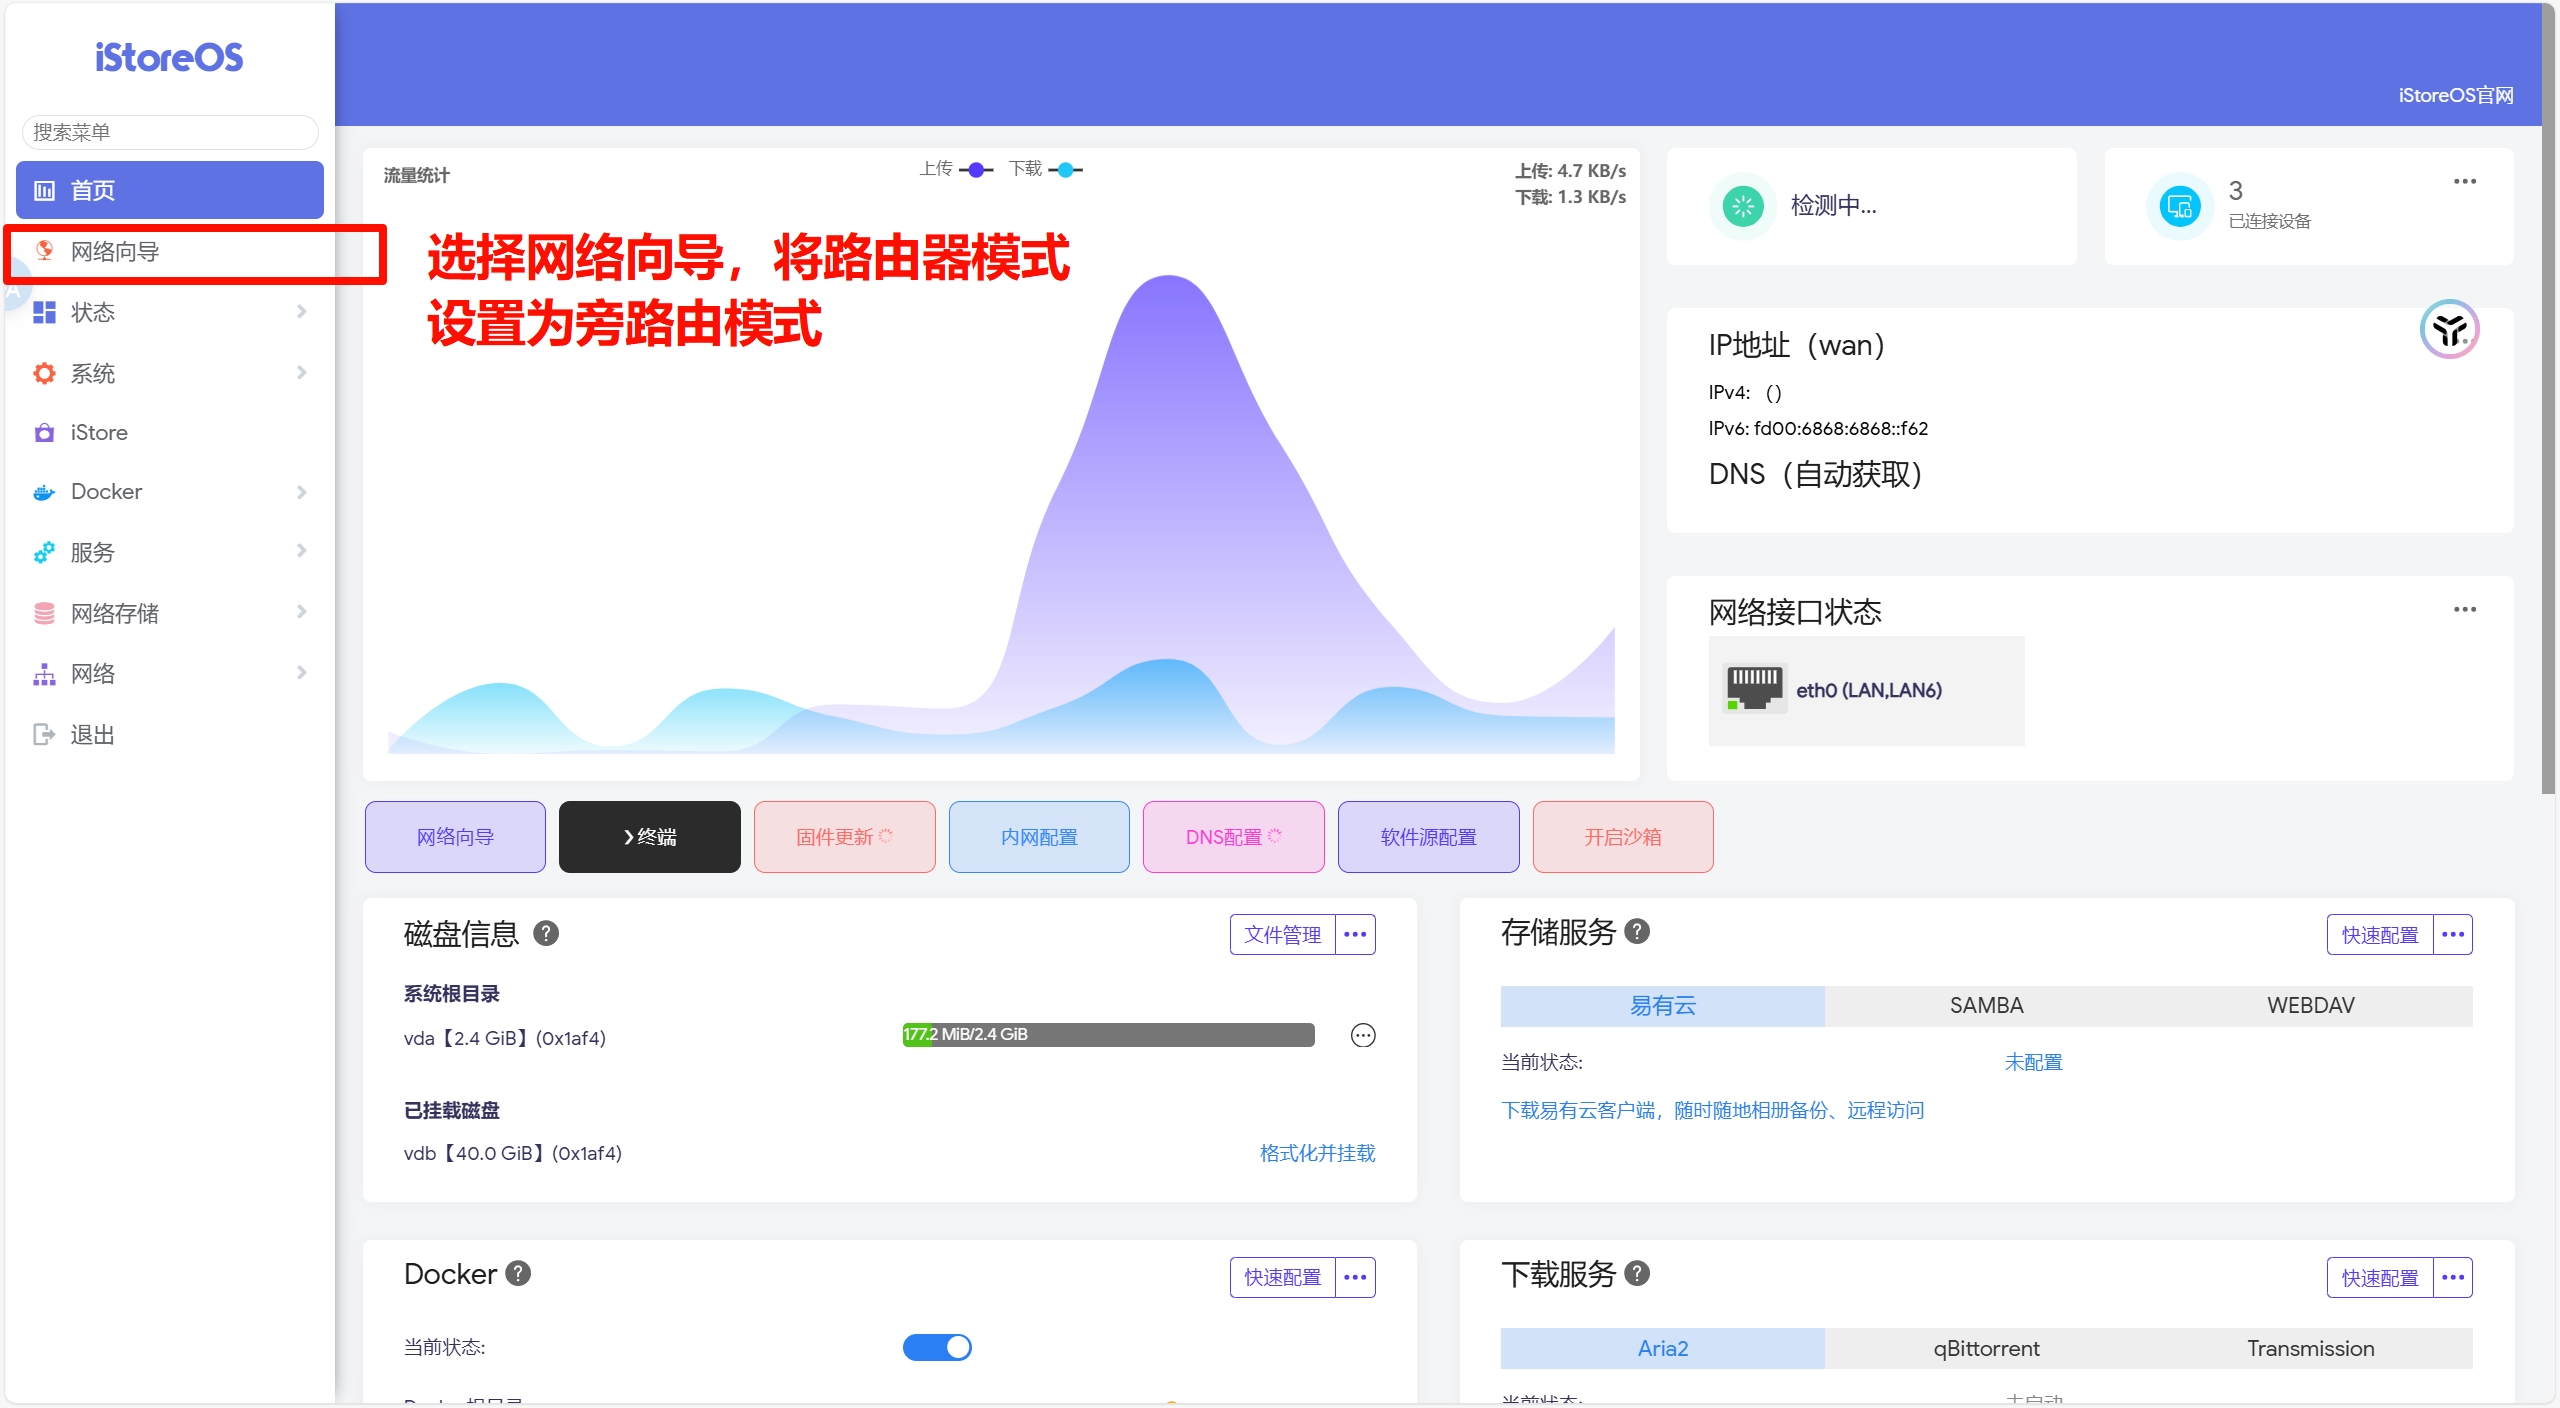Viewport: 2560px width, 1408px height.
Task: Select the qBittorrent download tab
Action: coord(1986,1348)
